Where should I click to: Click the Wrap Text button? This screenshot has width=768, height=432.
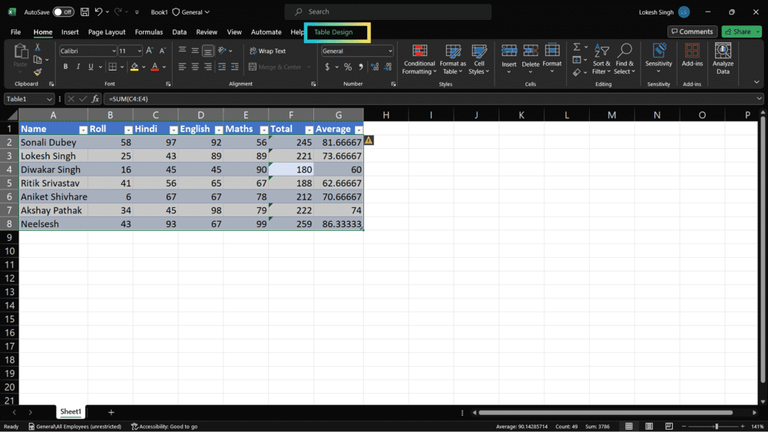(x=267, y=51)
